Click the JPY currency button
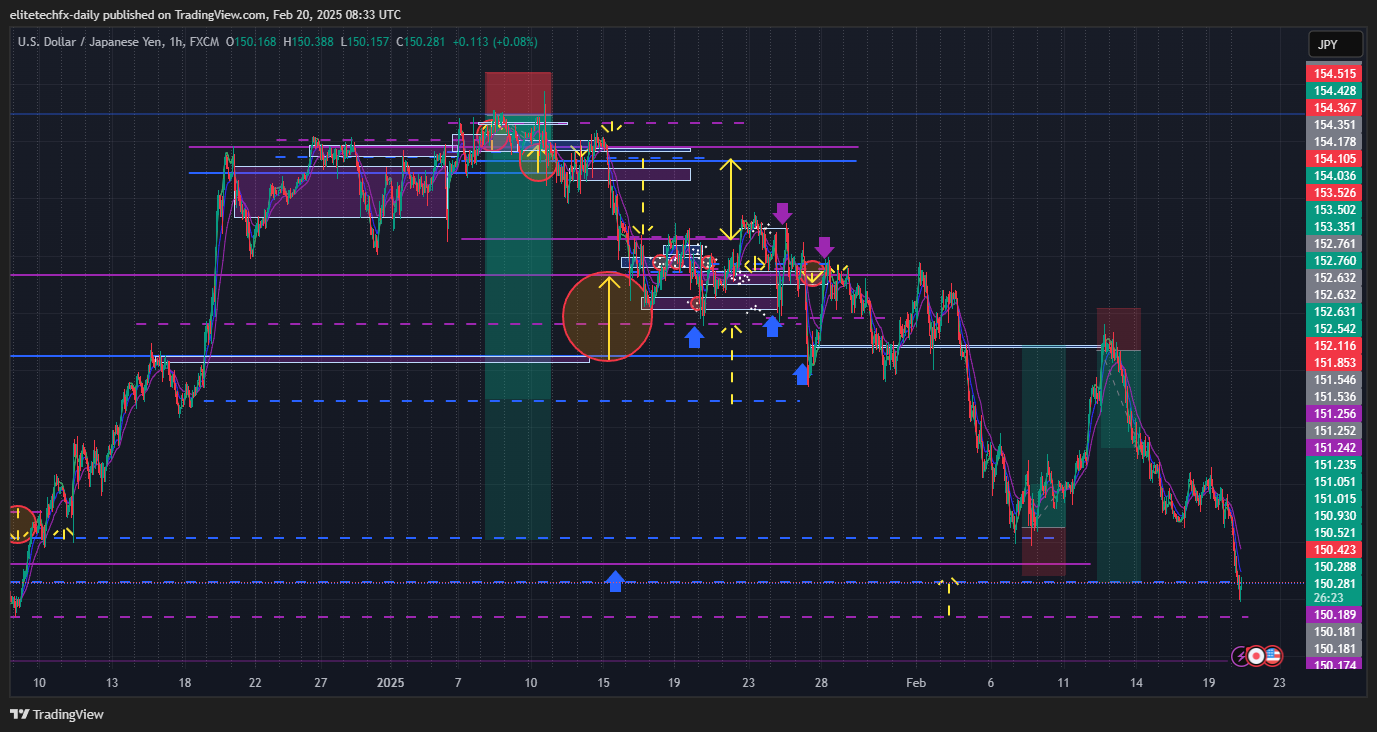The height and width of the screenshot is (732, 1377). click(x=1336, y=45)
